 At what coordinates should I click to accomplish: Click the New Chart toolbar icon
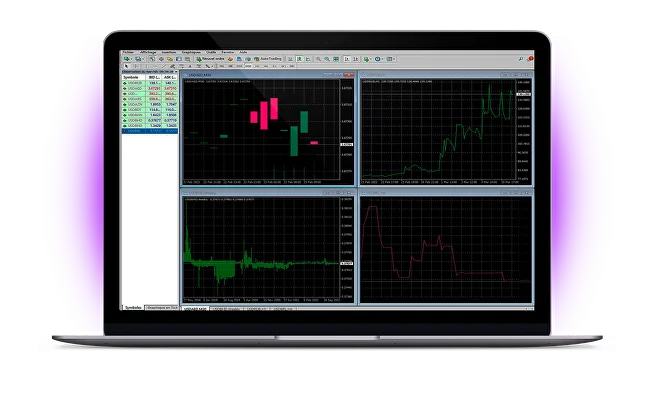(x=126, y=59)
